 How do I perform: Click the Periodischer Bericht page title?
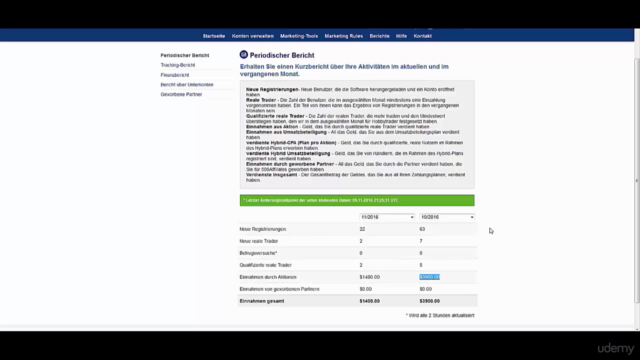click(x=282, y=55)
